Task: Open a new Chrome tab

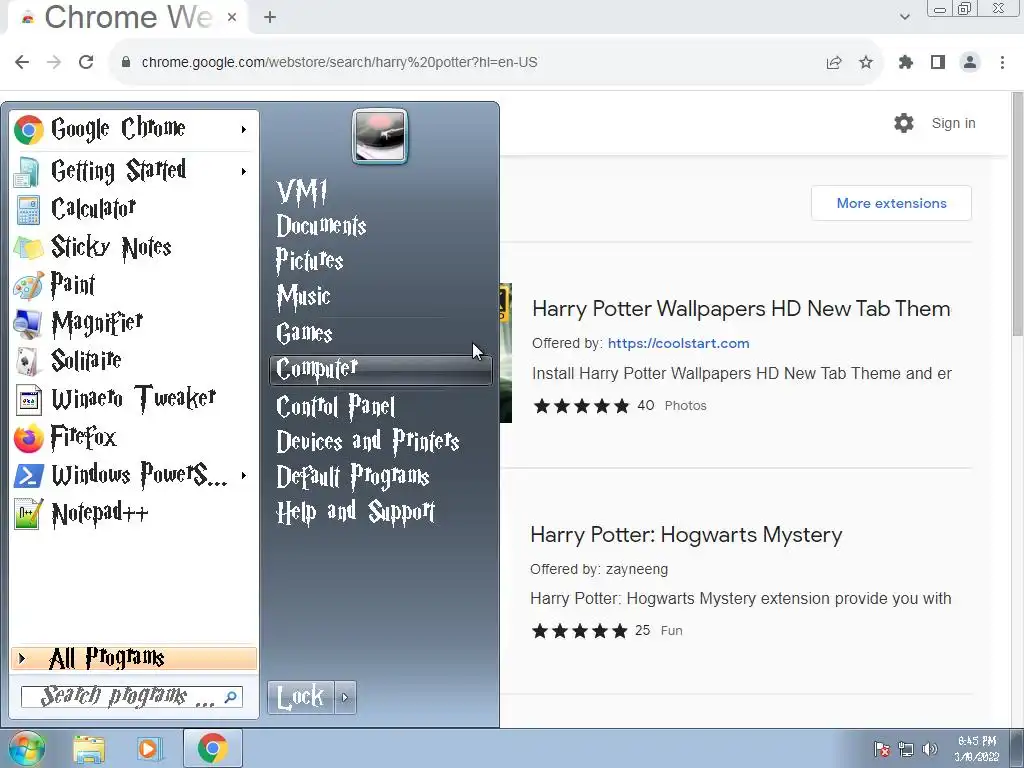Action: [x=270, y=18]
